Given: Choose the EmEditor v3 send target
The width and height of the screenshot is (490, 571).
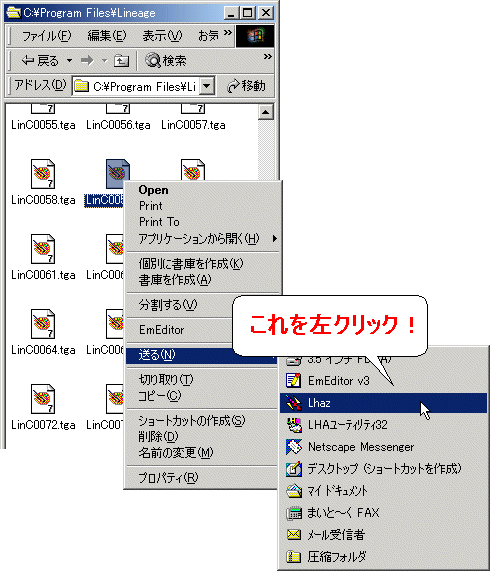Looking at the screenshot, I should pyautogui.click(x=383, y=381).
